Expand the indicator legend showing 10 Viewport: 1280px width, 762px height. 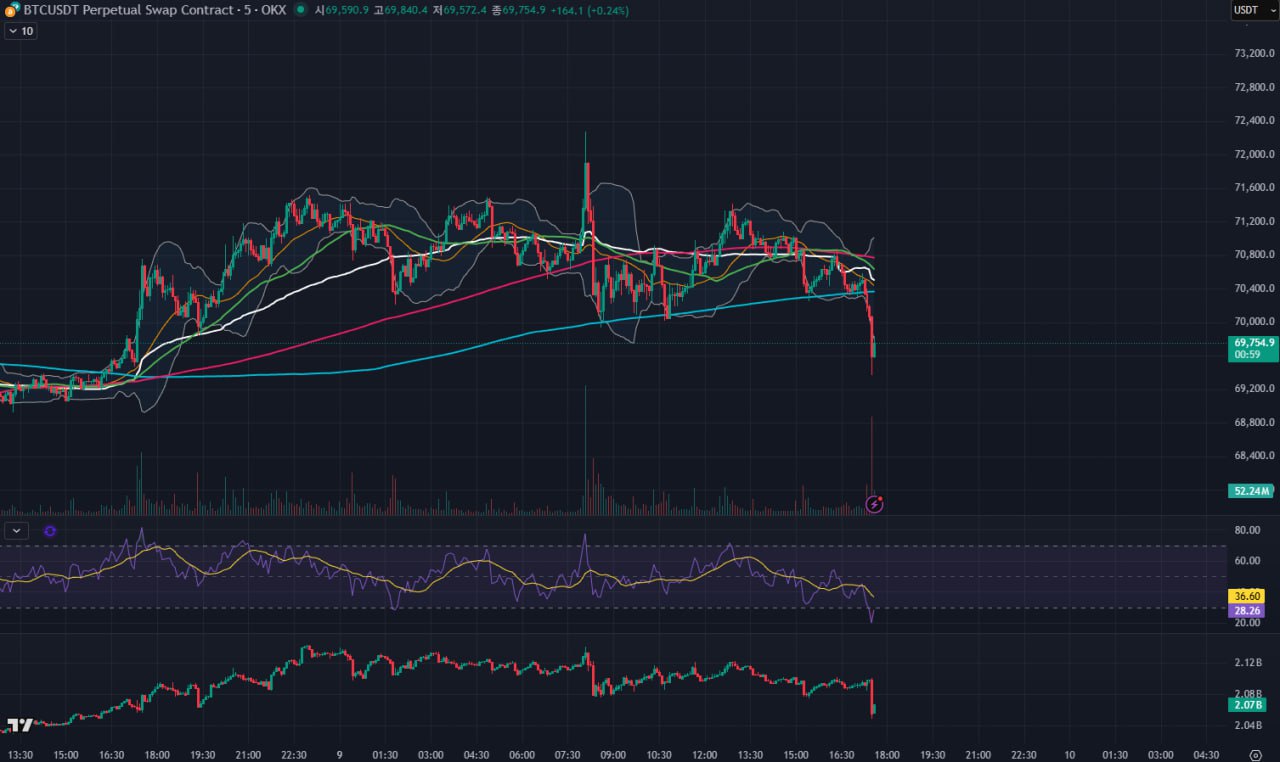point(20,31)
